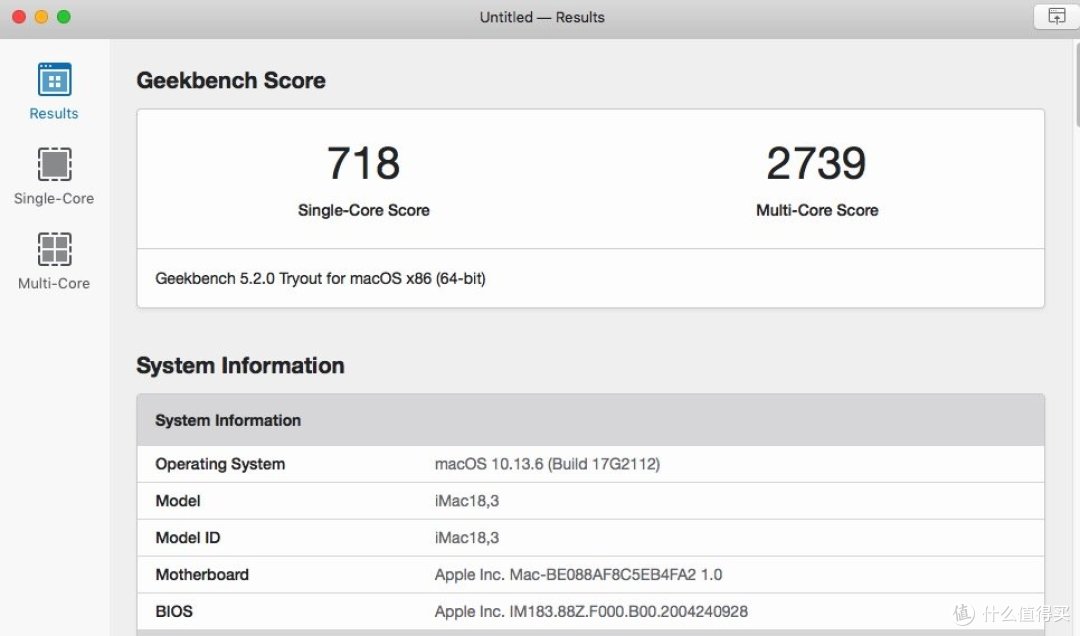Click the BIOS row label
Screen dimensions: 1080x636
174,611
